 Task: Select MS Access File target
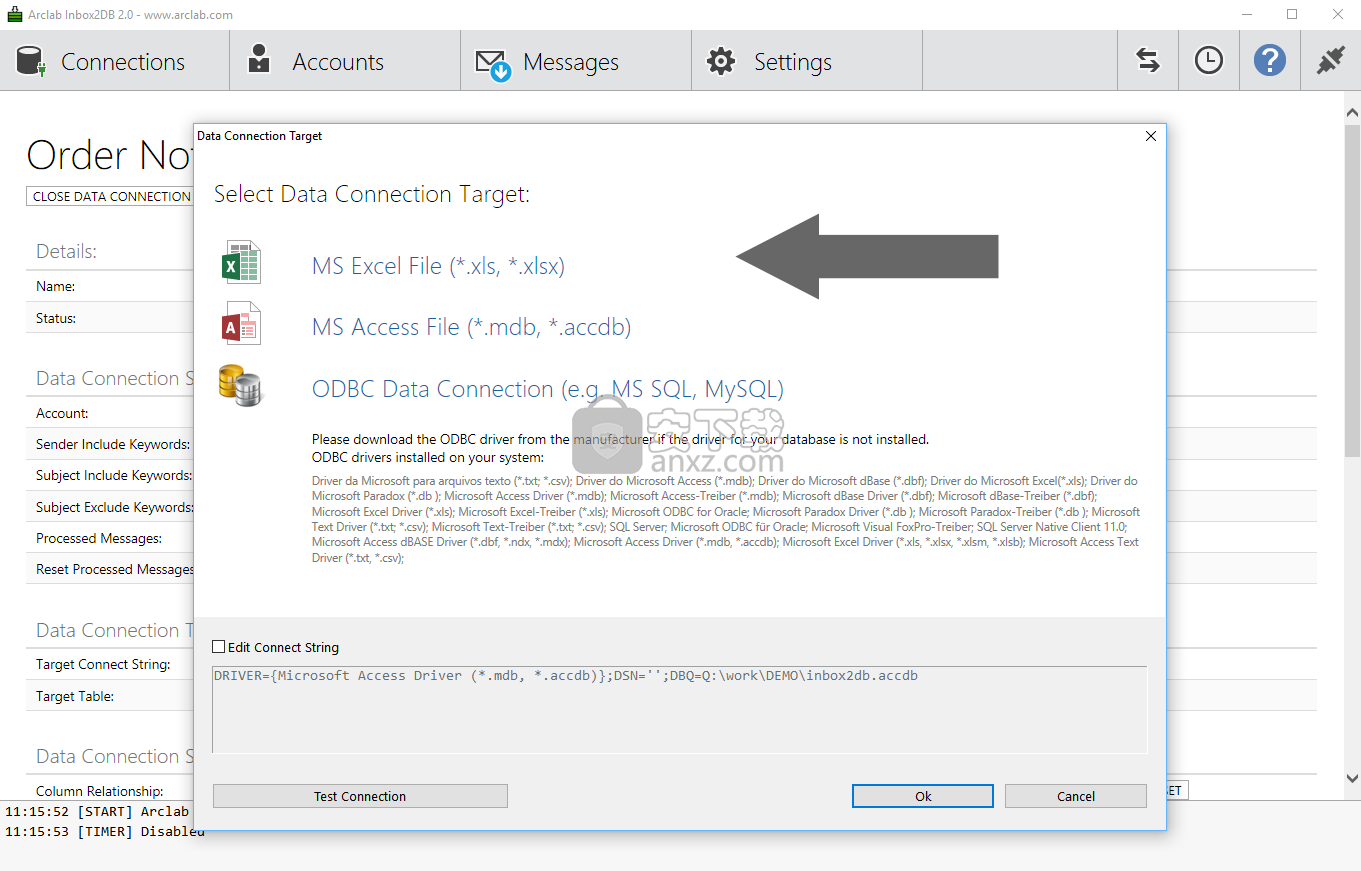point(471,327)
